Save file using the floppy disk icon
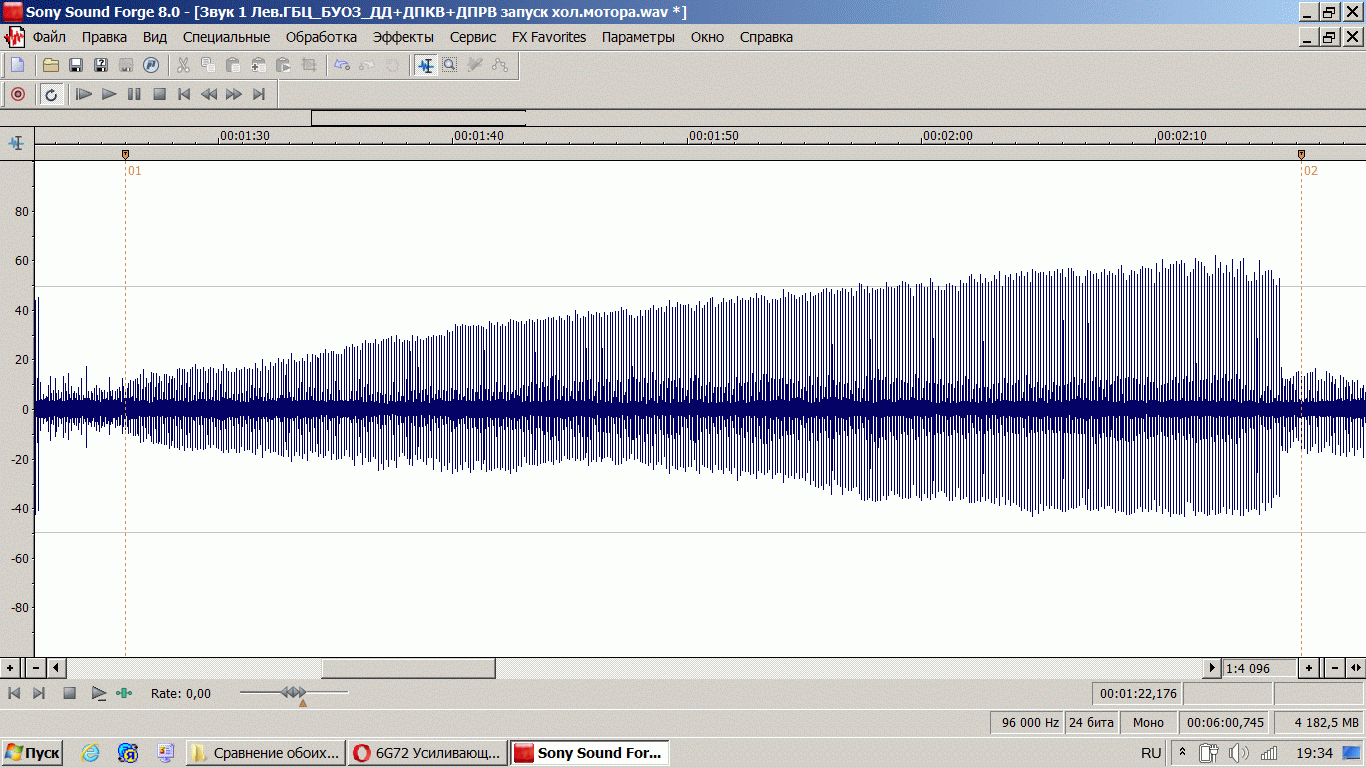 pyautogui.click(x=75, y=65)
